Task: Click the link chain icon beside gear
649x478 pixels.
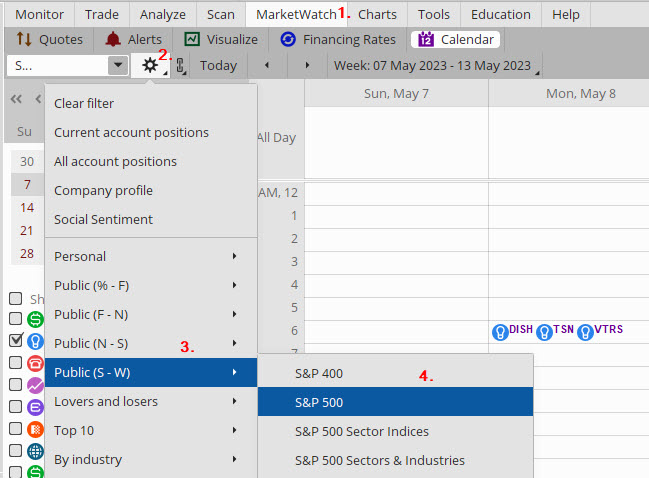Action: pyautogui.click(x=180, y=66)
